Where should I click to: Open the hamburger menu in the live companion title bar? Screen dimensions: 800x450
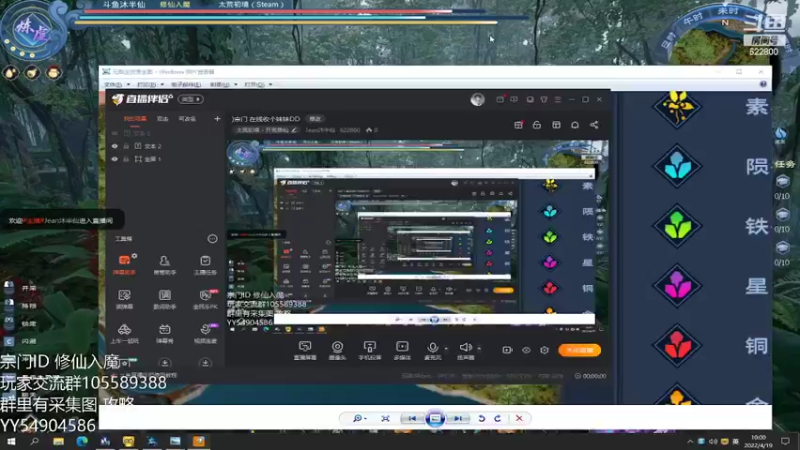(558, 99)
